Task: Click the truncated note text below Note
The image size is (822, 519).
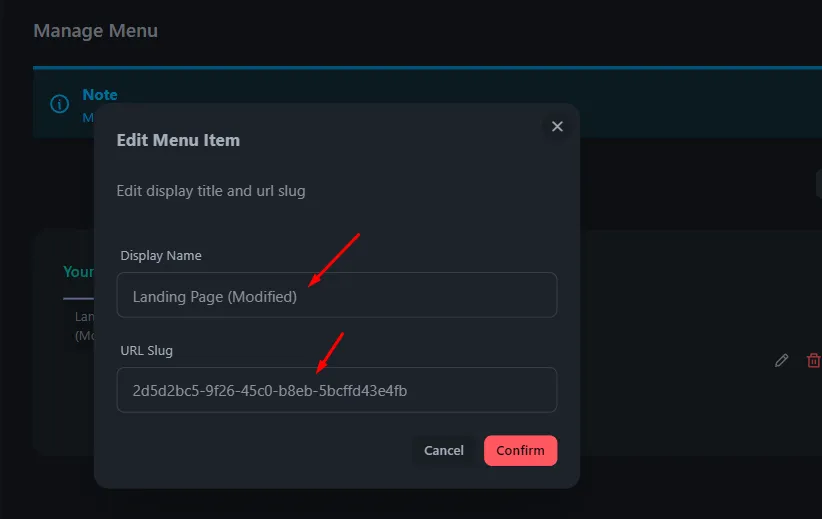Action: point(88,117)
